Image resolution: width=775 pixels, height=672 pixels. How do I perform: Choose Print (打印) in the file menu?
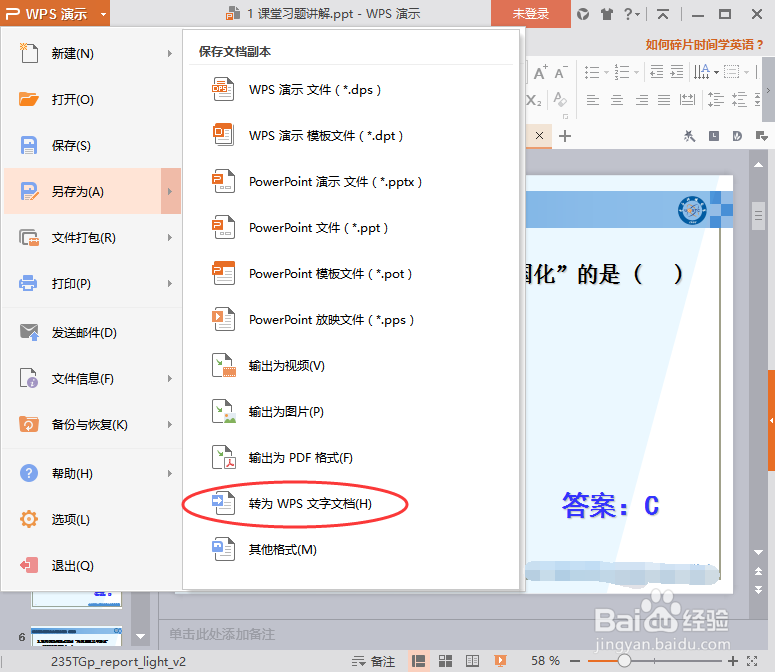pos(92,283)
